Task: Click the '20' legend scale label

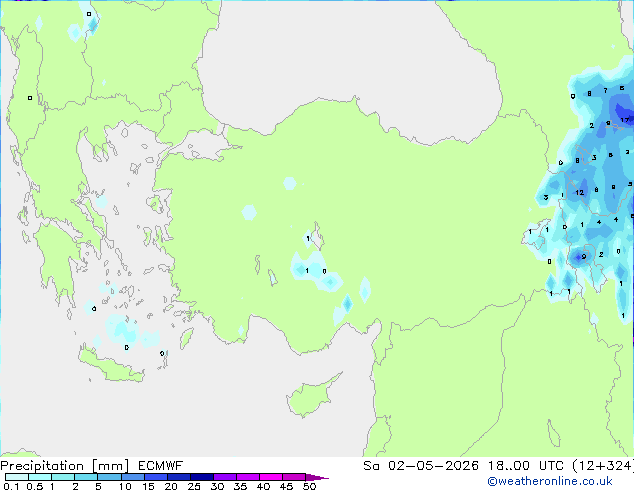Action: 171,486
